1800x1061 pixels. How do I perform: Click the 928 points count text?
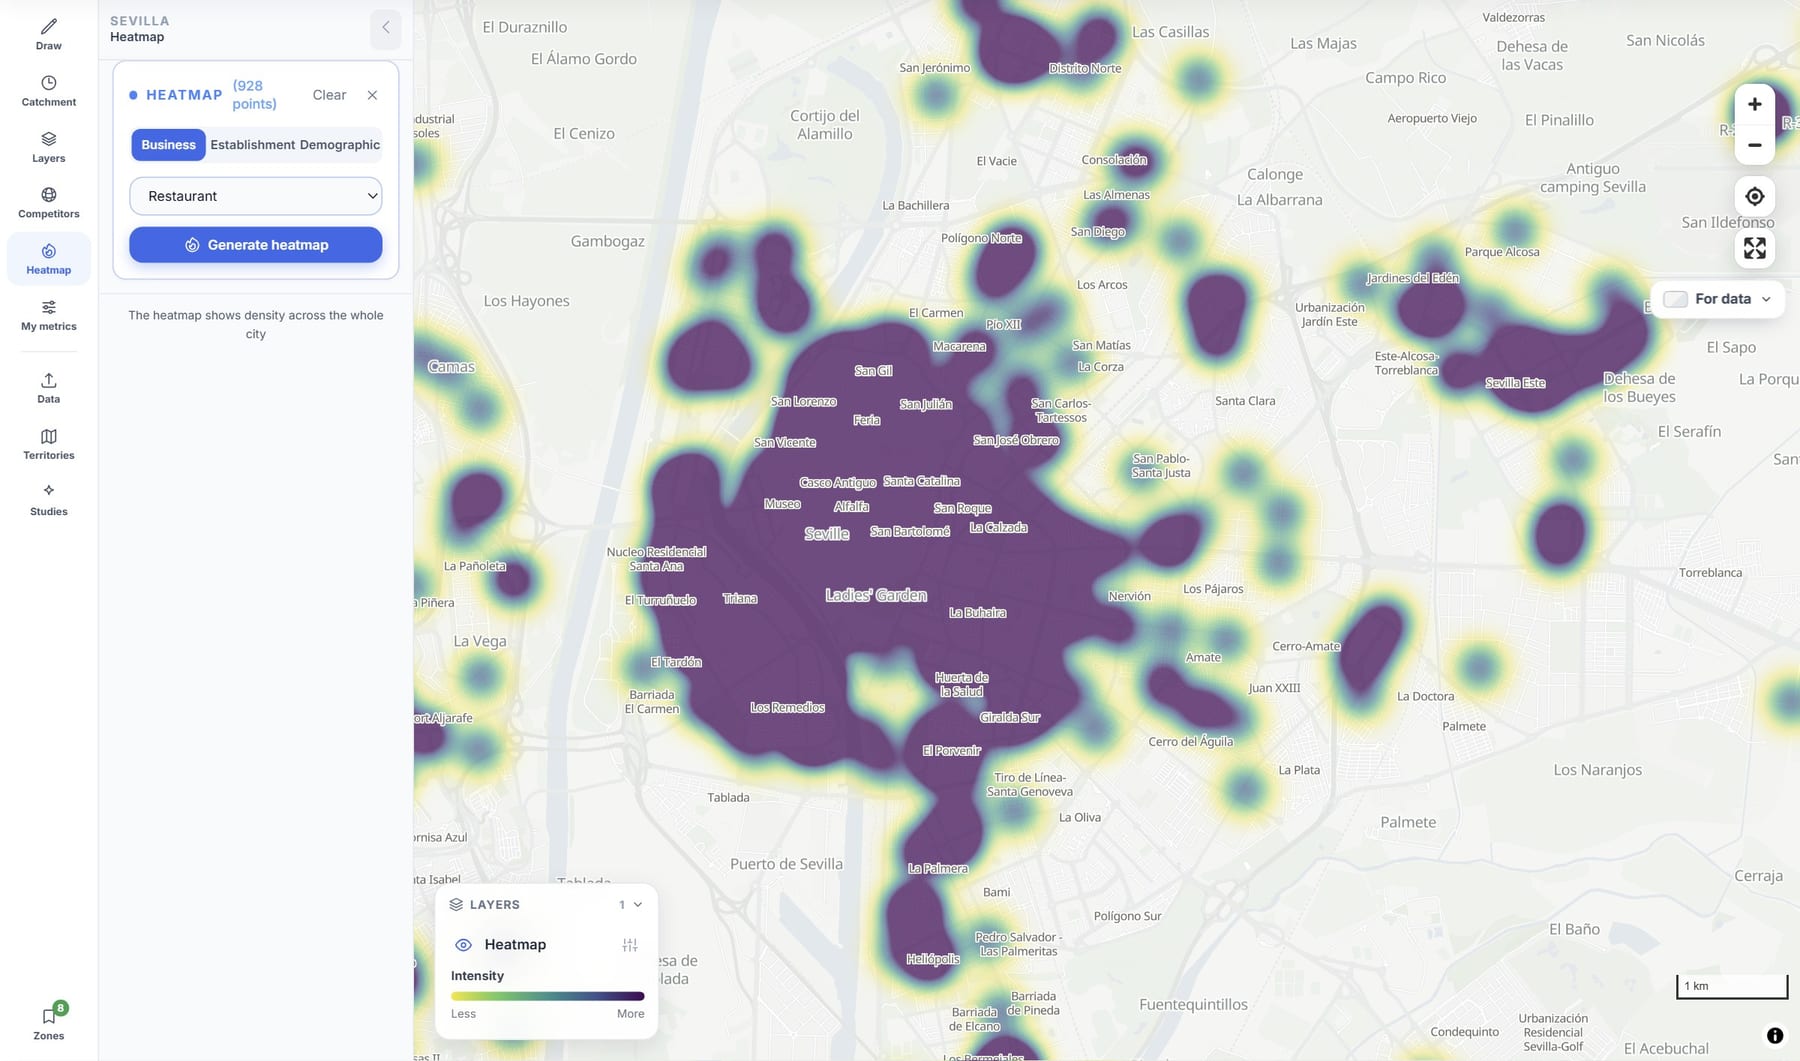254,95
